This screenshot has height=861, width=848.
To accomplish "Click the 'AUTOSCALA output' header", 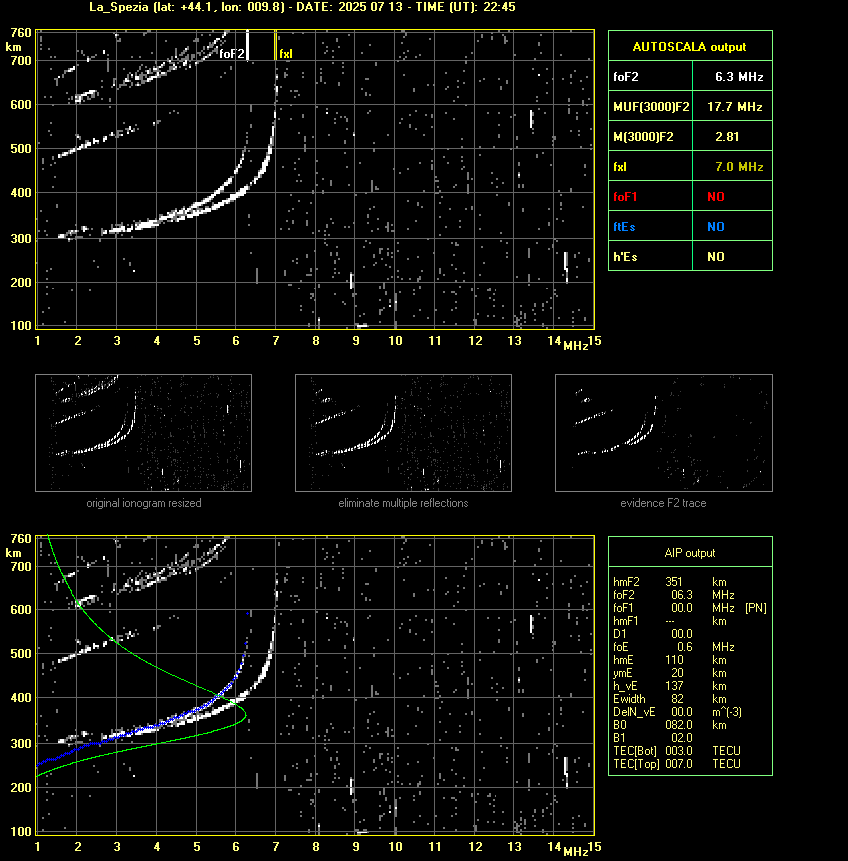I will [x=689, y=47].
